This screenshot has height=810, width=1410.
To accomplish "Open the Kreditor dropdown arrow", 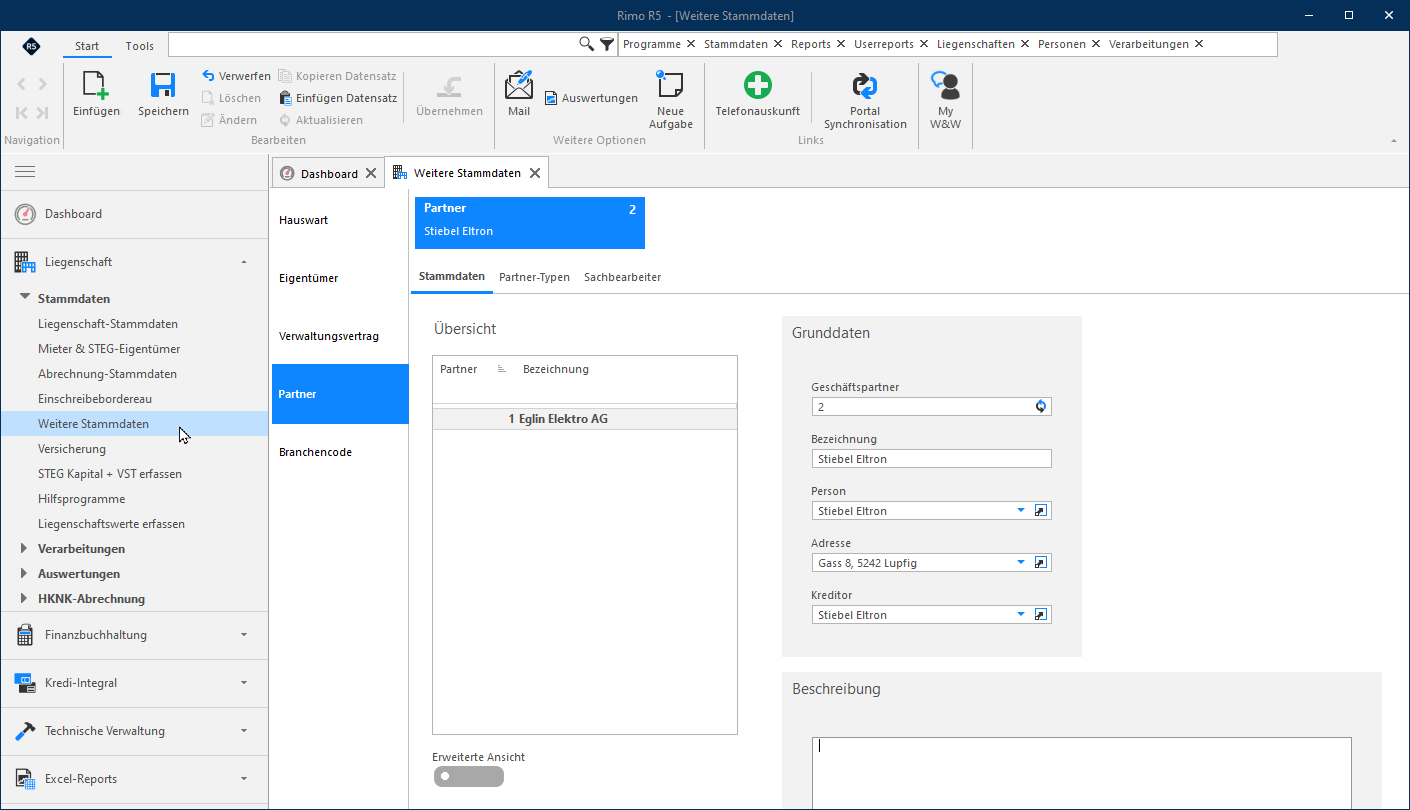I will click(1021, 614).
